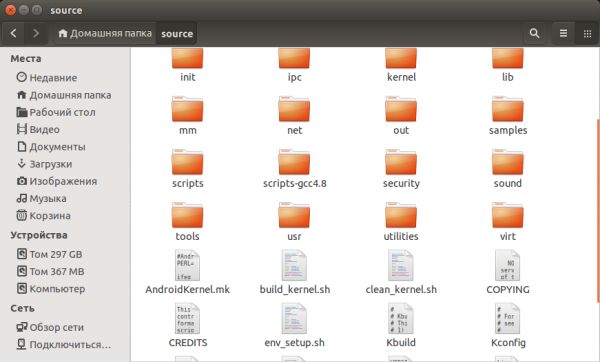Select the kernel folder

(401, 65)
